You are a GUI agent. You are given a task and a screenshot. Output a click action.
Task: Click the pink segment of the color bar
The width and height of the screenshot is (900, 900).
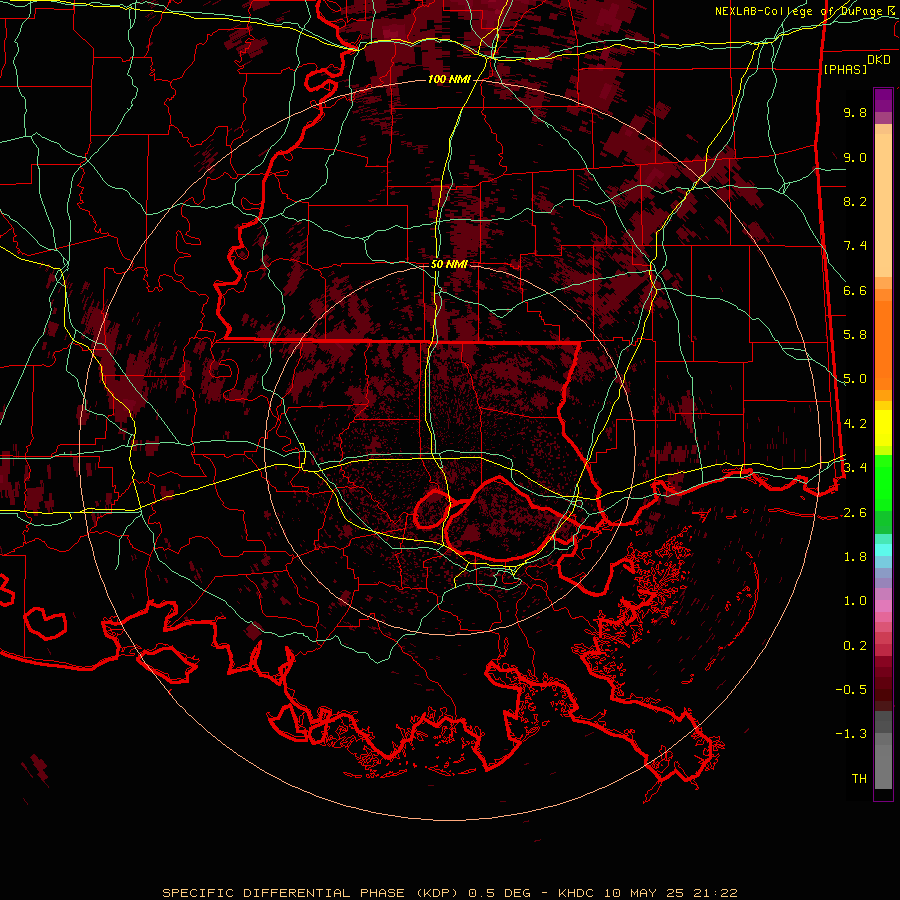coord(883,606)
